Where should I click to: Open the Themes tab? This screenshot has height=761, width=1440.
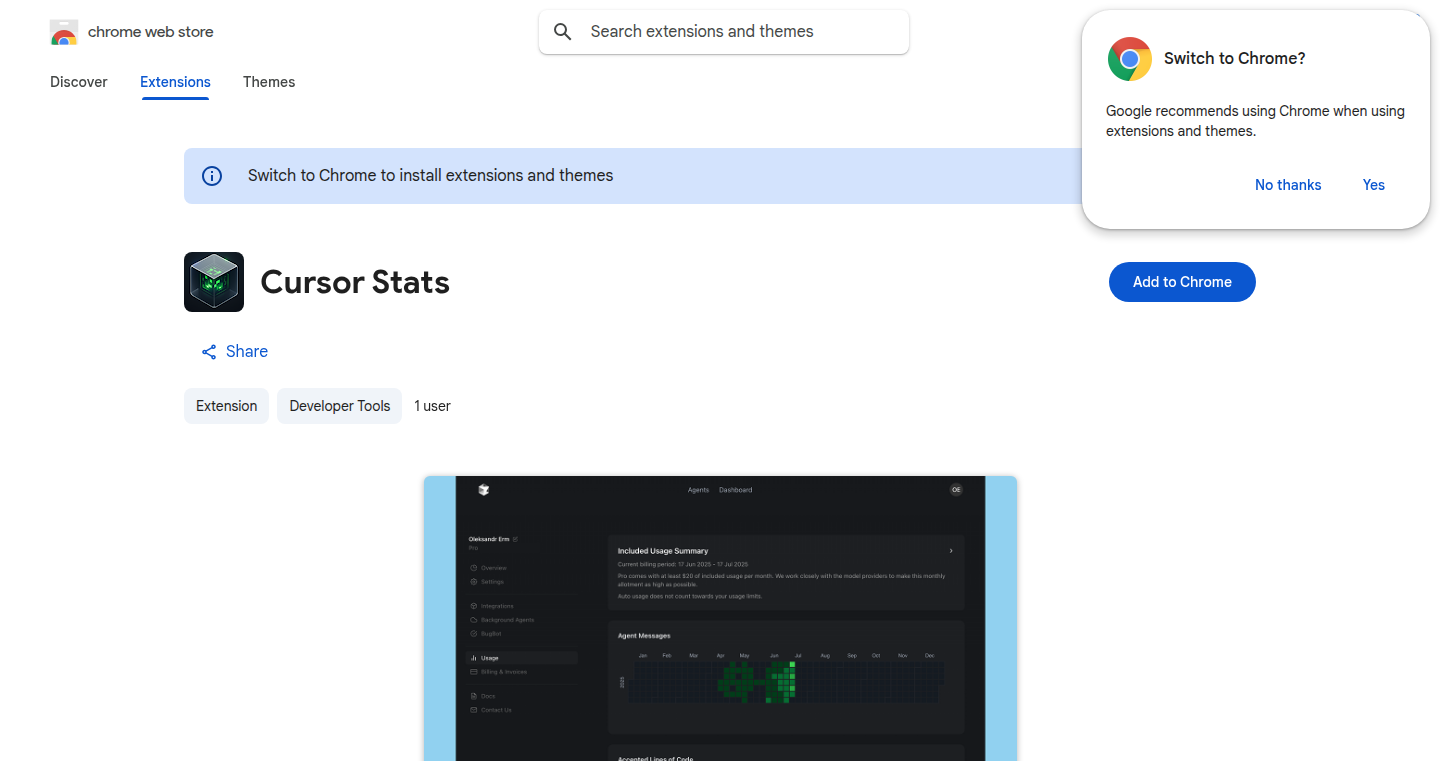[x=269, y=82]
